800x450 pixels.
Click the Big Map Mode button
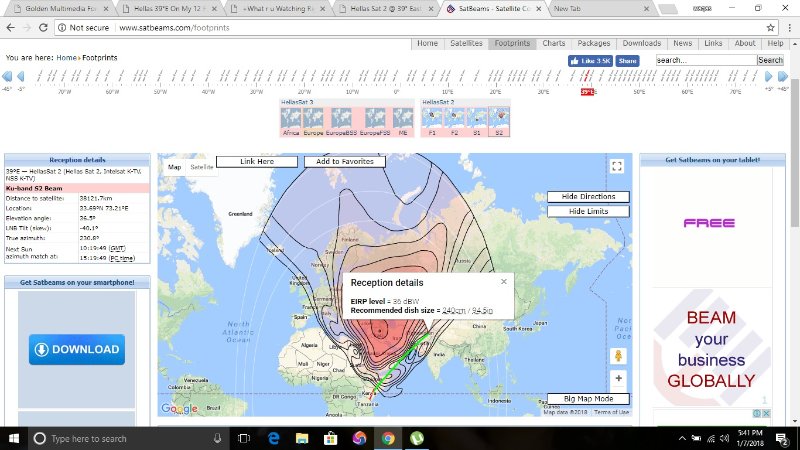[588, 399]
